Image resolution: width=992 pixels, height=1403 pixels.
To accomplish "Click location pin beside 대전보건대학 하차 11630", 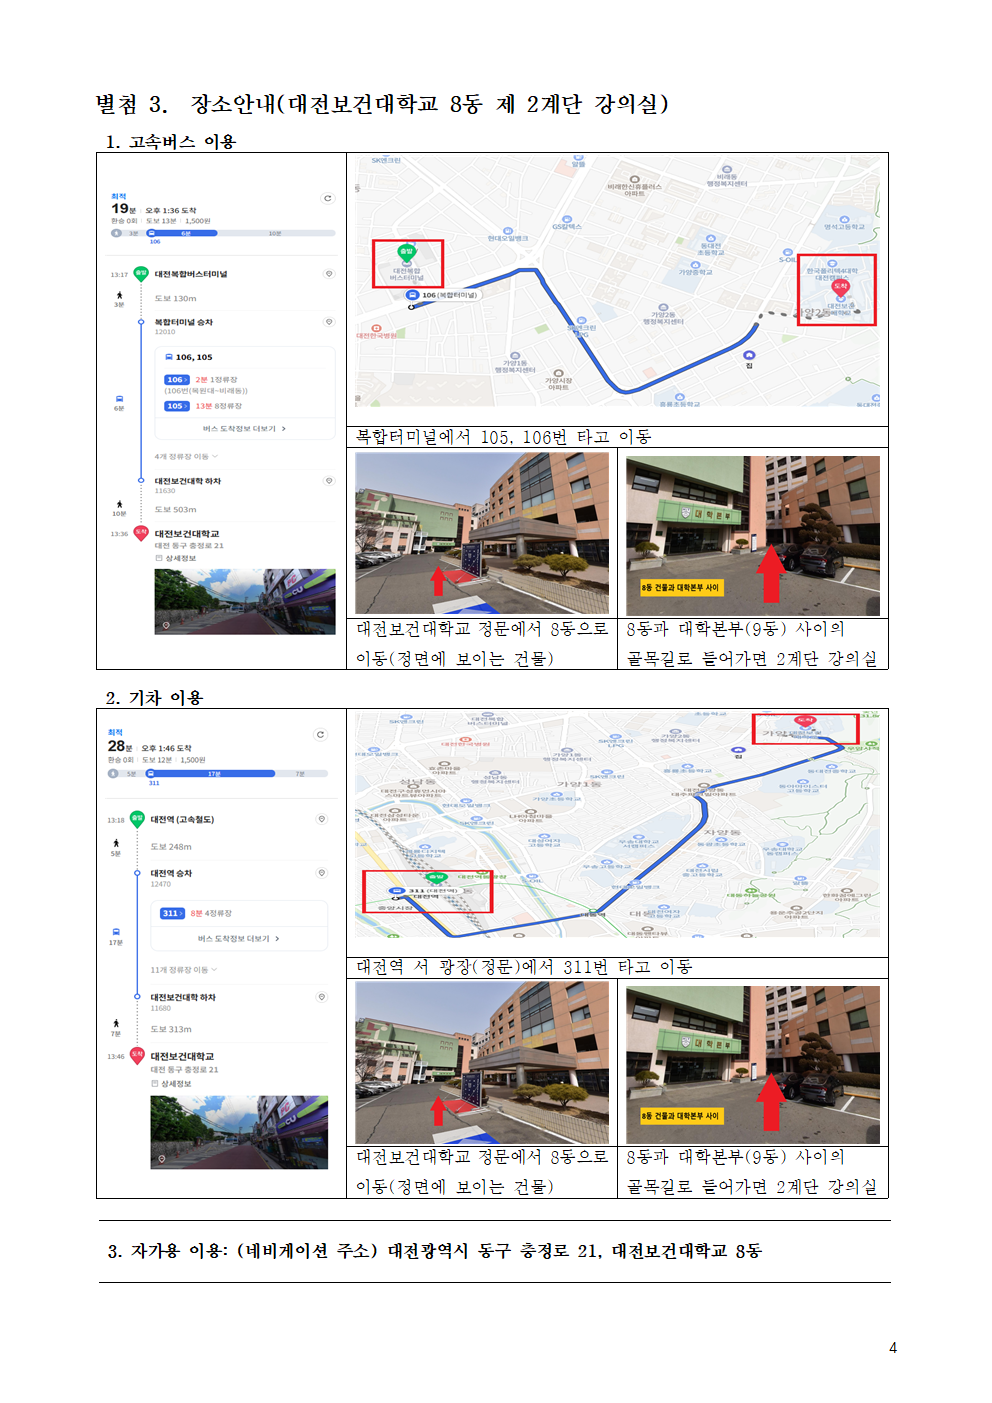I will pyautogui.click(x=329, y=480).
